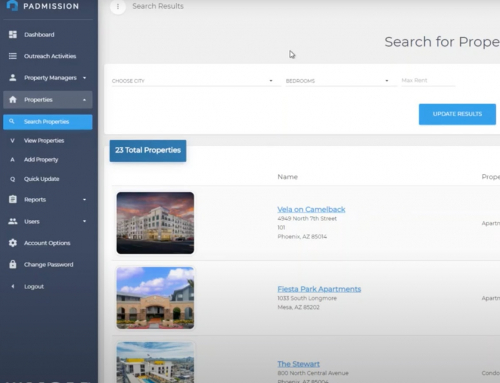Open the Dashboard grid icon

[13, 34]
